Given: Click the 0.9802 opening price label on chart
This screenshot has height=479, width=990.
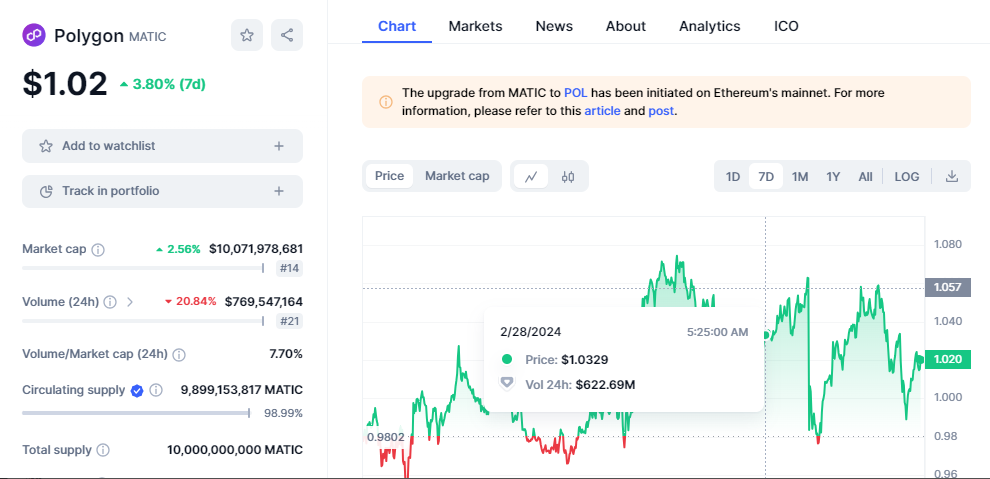Looking at the screenshot, I should pyautogui.click(x=386, y=437).
